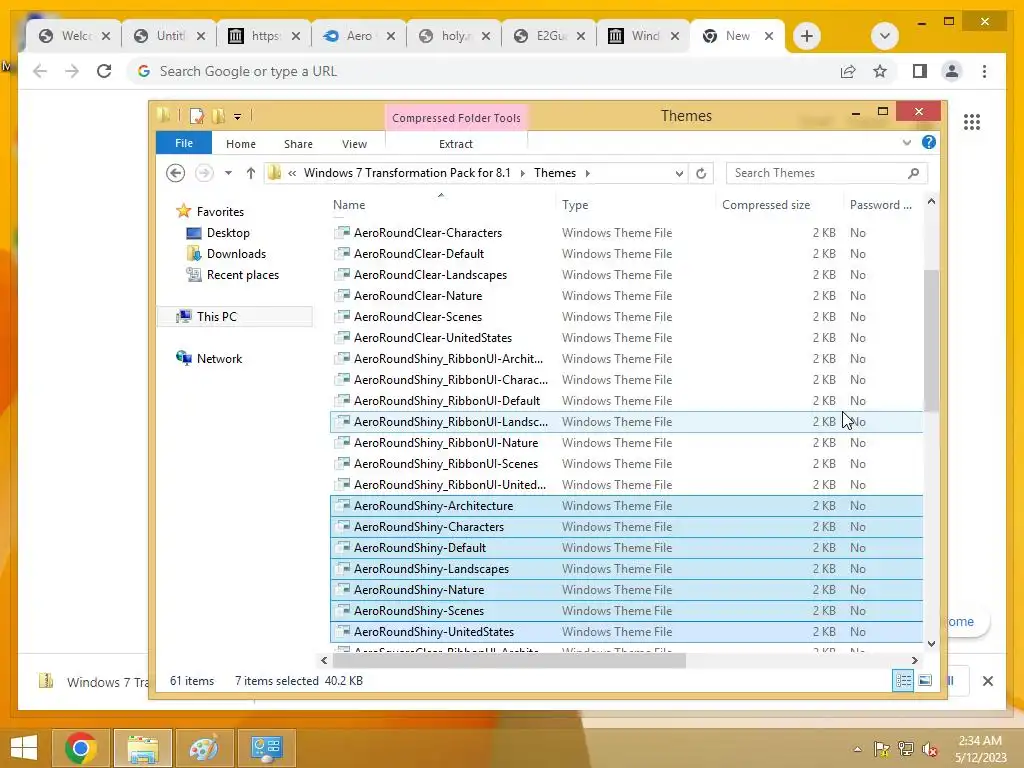This screenshot has height=768, width=1024.
Task: Click Explorer Forward navigation arrow
Action: coord(204,173)
